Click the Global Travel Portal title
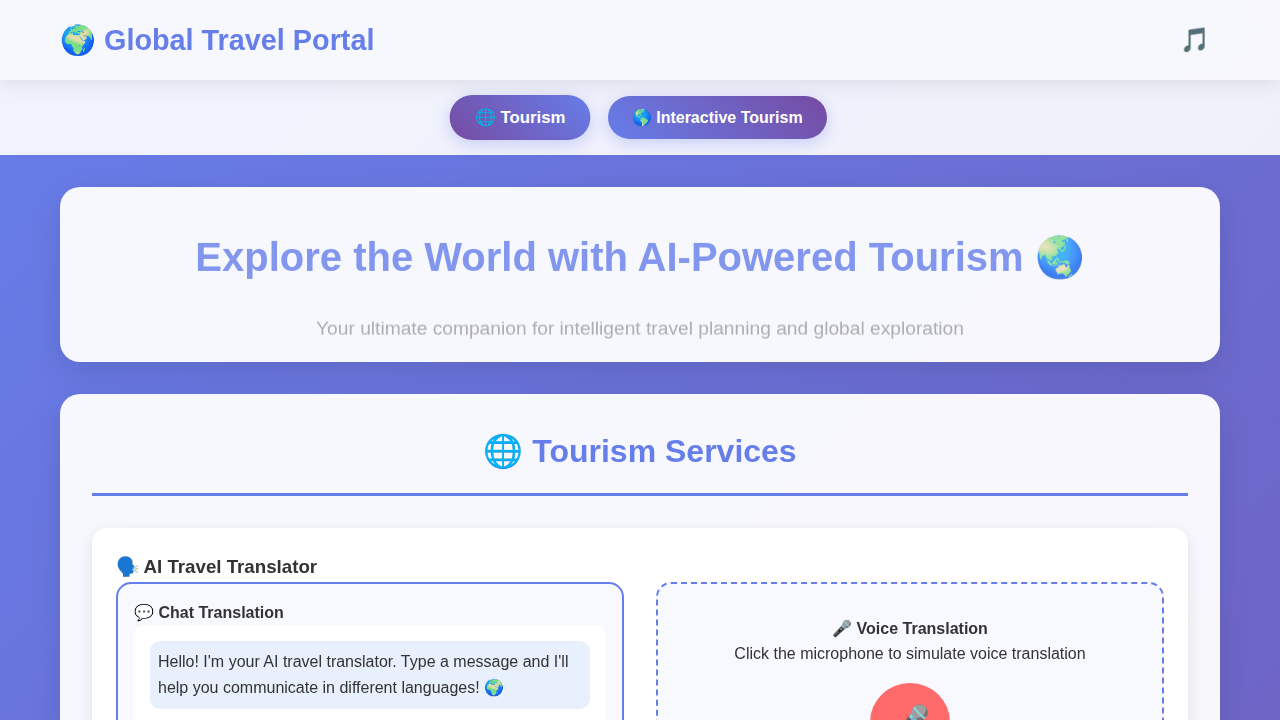Viewport: 1280px width, 720px height. pos(239,40)
